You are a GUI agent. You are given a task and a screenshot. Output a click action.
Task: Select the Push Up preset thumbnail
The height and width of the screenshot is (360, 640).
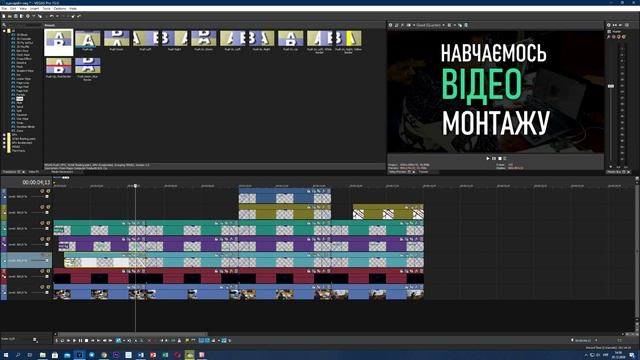tap(87, 40)
